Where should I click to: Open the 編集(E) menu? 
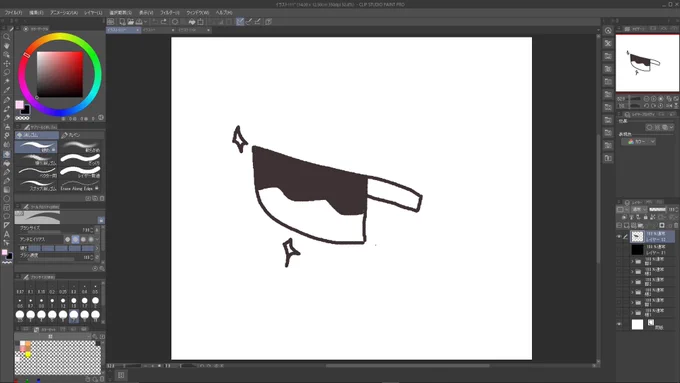[36, 13]
